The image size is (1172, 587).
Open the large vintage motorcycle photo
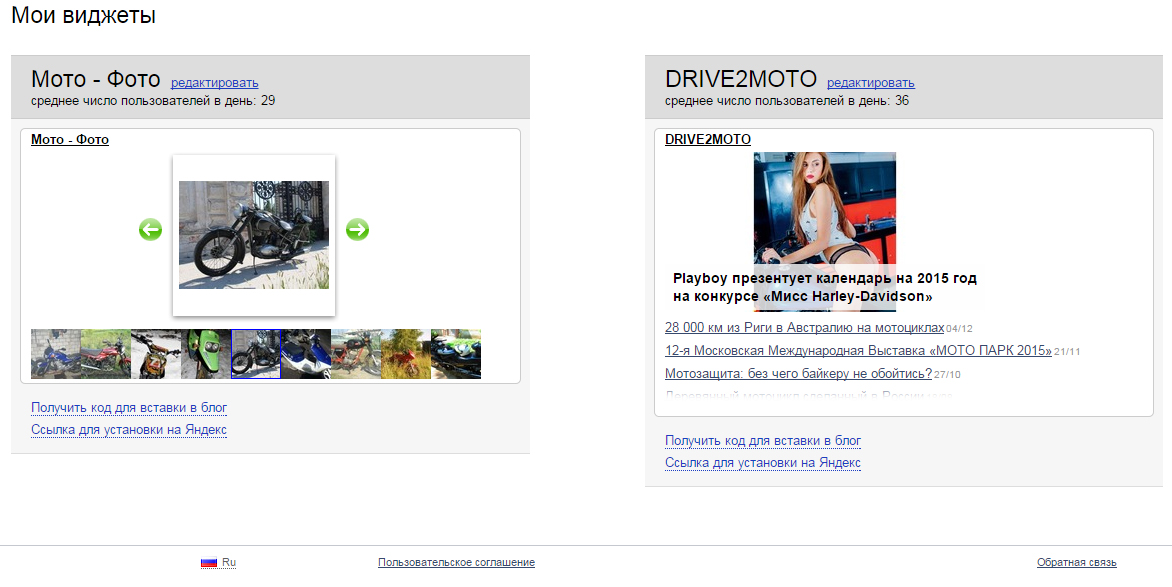(253, 235)
